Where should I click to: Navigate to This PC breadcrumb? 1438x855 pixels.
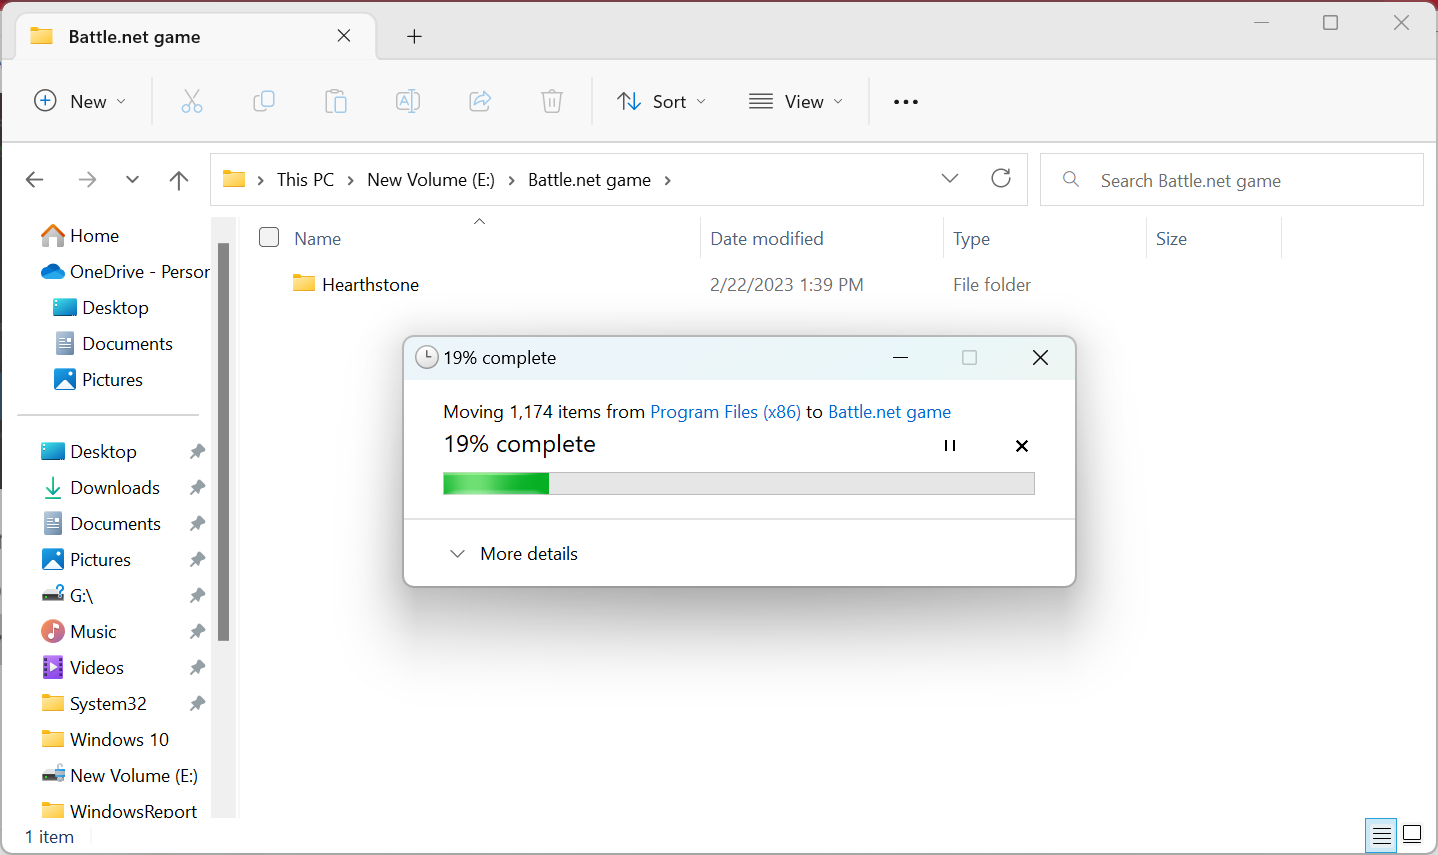click(306, 180)
